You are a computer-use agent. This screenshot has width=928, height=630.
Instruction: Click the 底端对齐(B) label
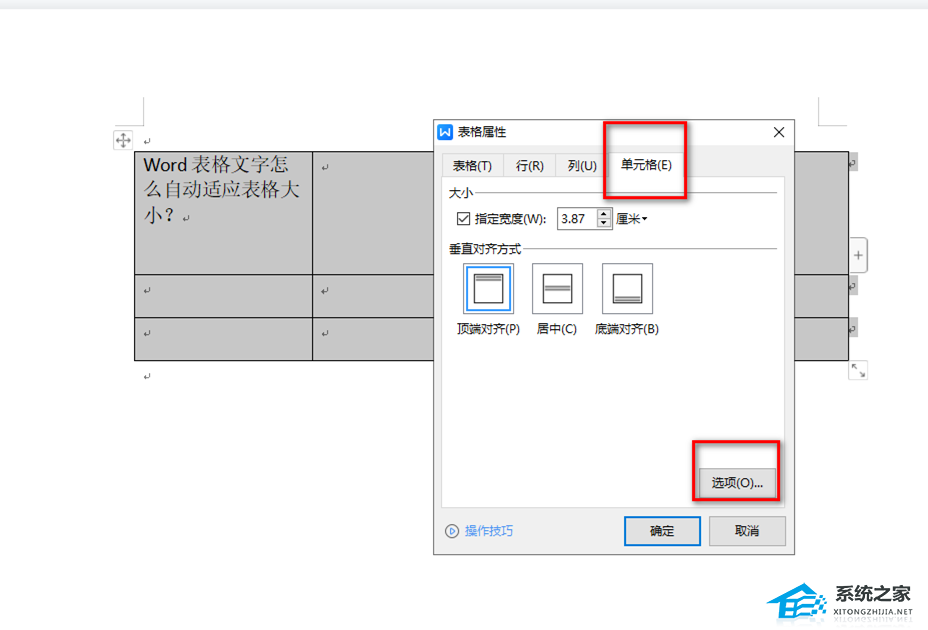(627, 329)
